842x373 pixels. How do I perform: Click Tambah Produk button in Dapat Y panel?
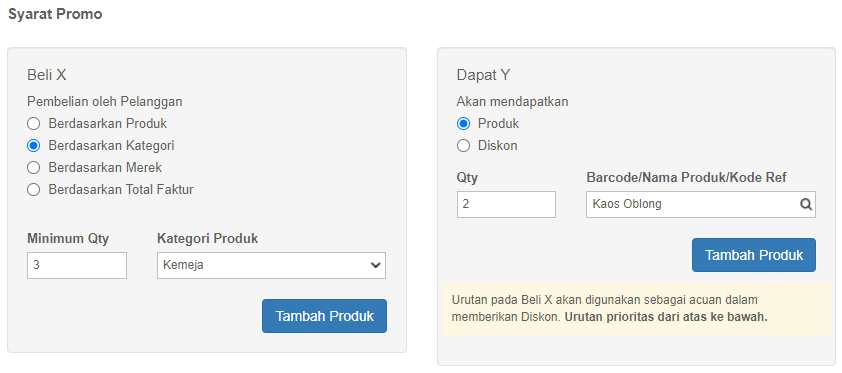(754, 255)
